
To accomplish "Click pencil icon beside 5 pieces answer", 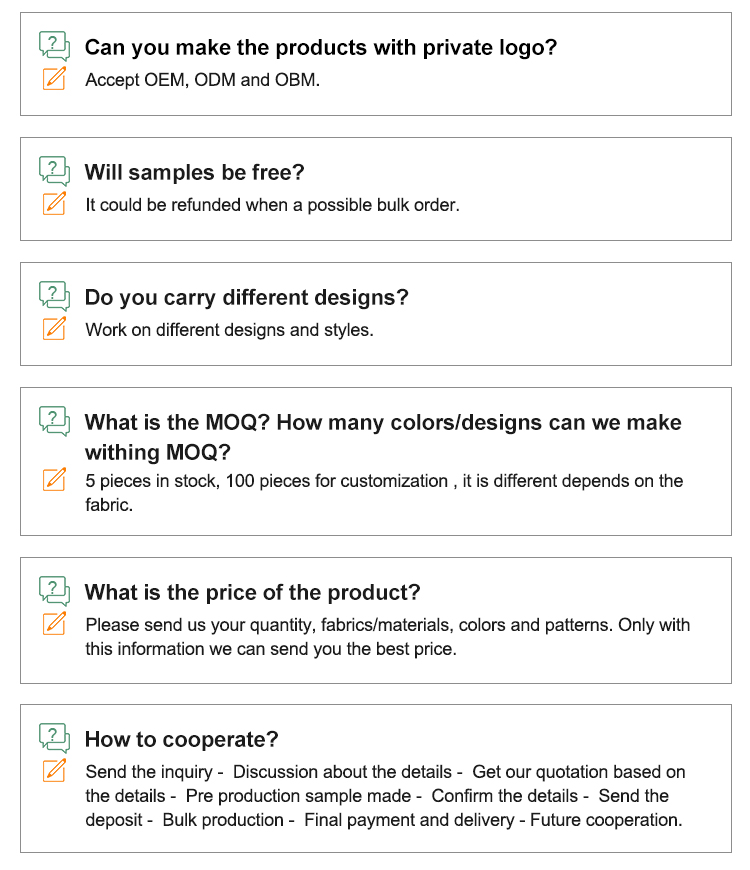I will [54, 479].
